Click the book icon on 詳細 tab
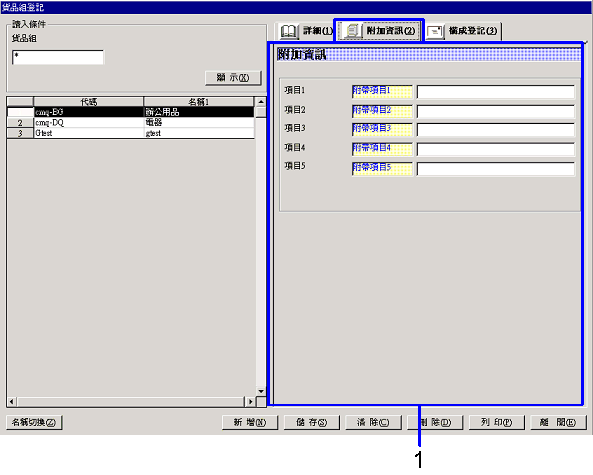Viewport: 593px width, 475px height. click(289, 31)
